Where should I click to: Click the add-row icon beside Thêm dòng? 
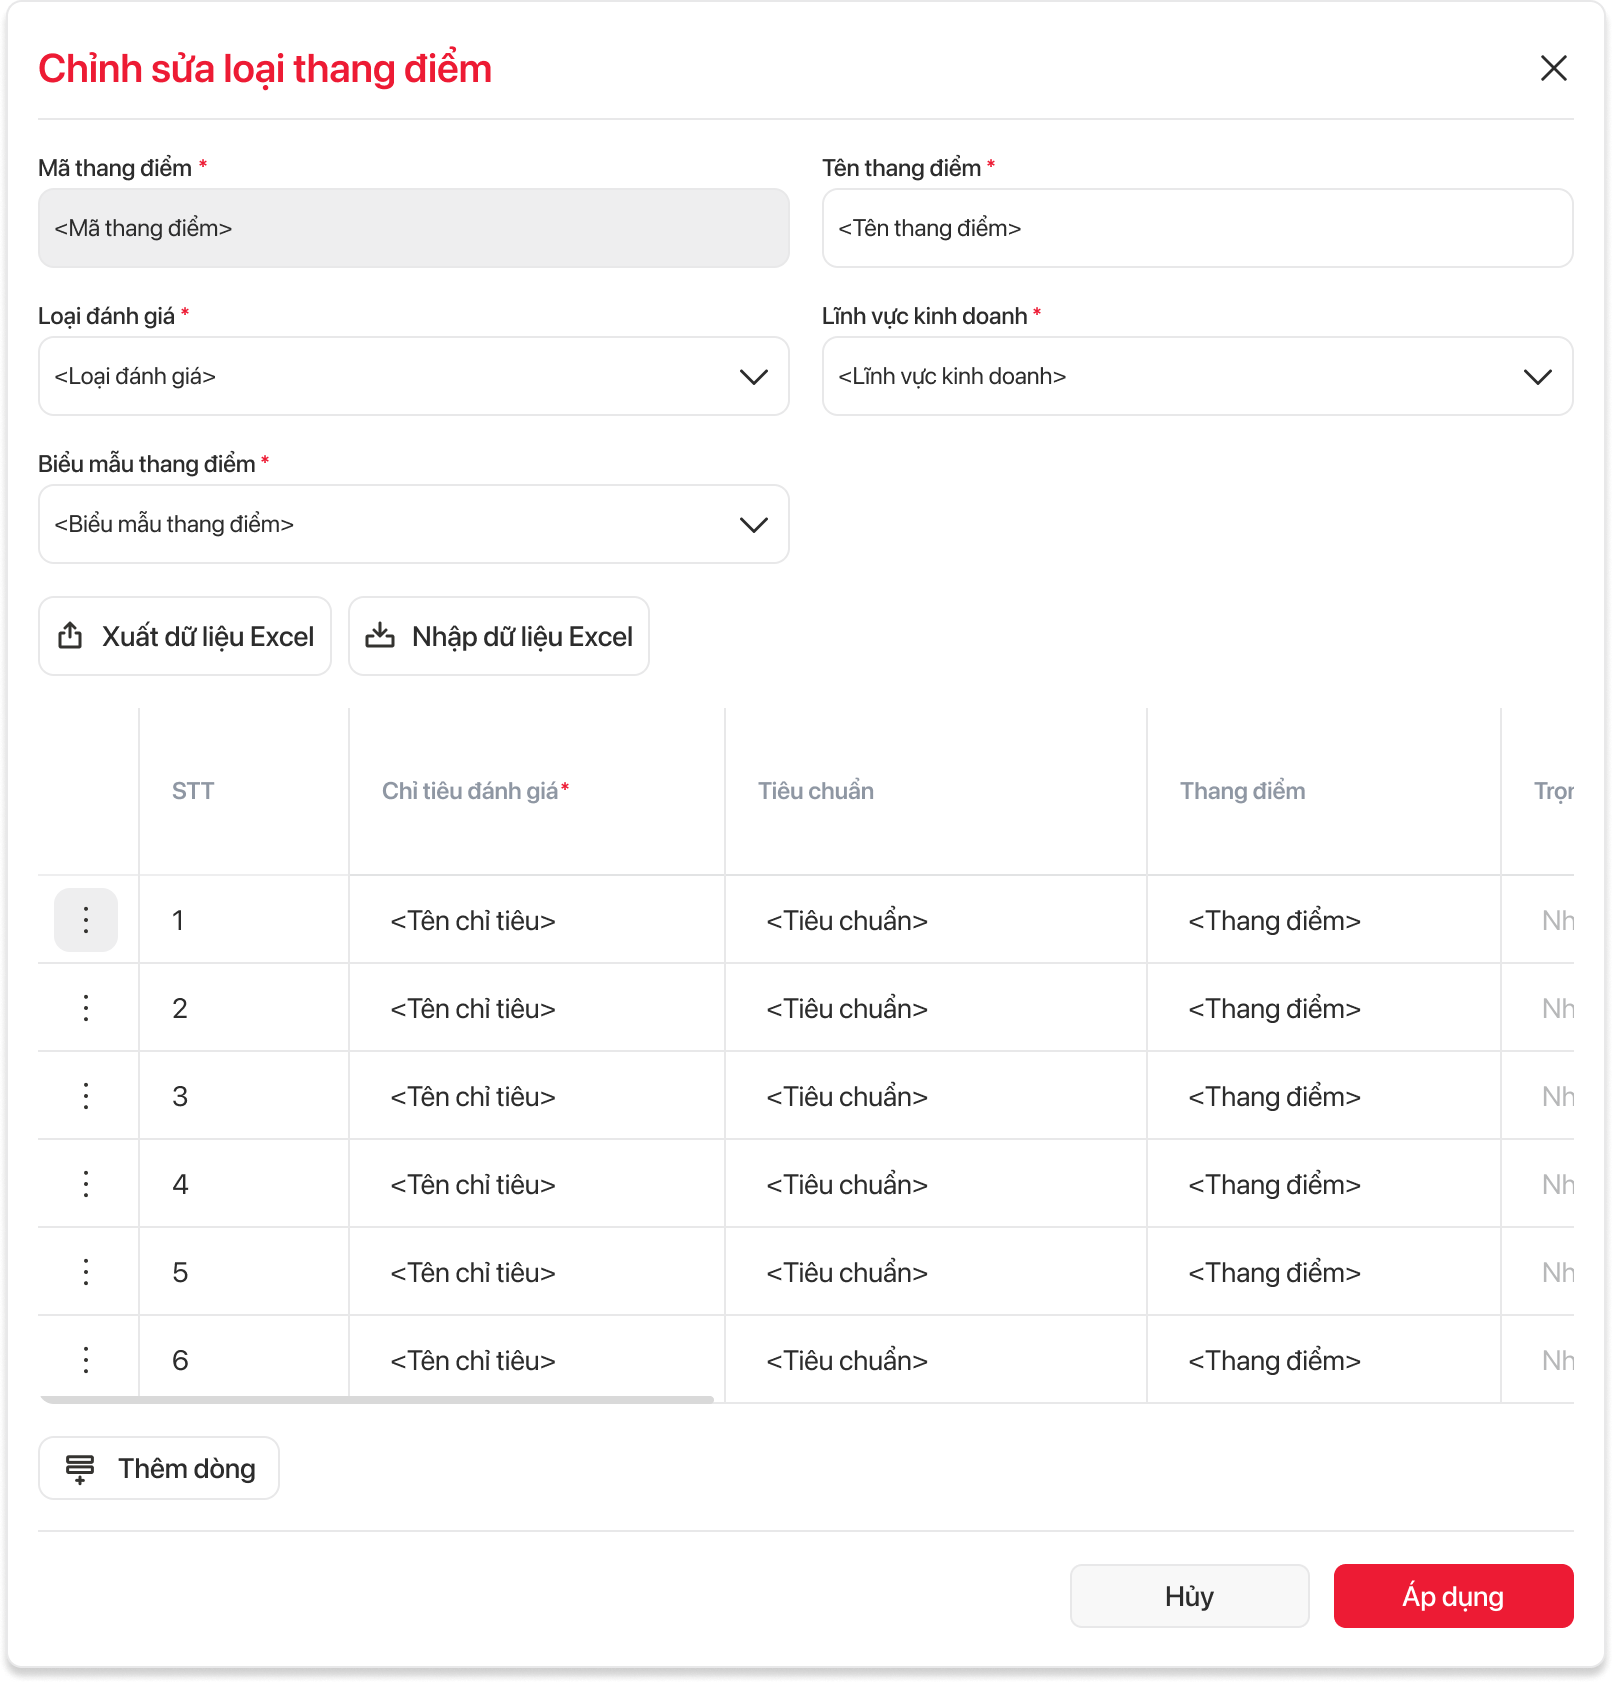point(80,1468)
